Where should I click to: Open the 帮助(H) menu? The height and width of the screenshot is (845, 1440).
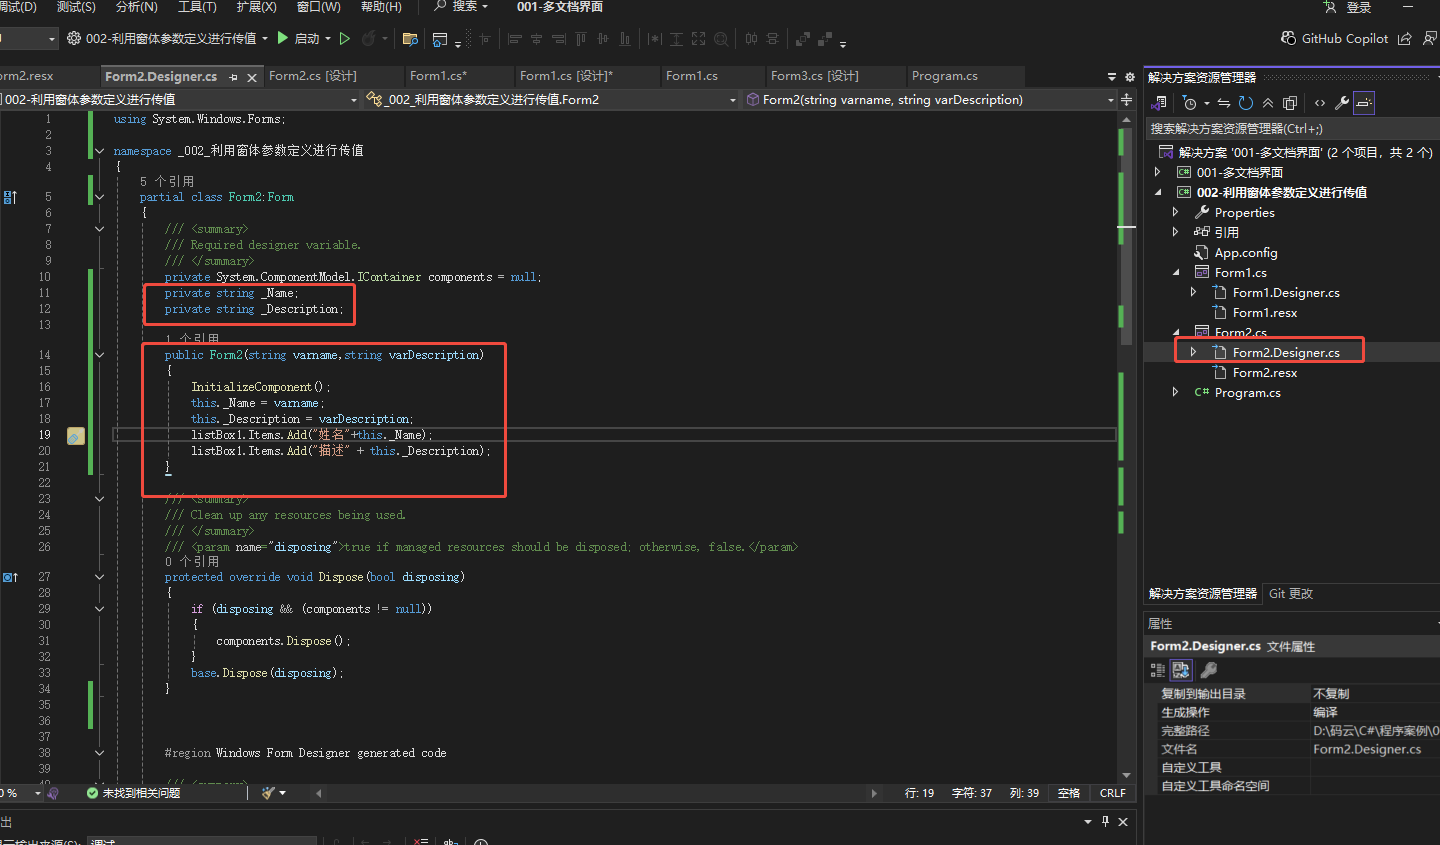381,6
